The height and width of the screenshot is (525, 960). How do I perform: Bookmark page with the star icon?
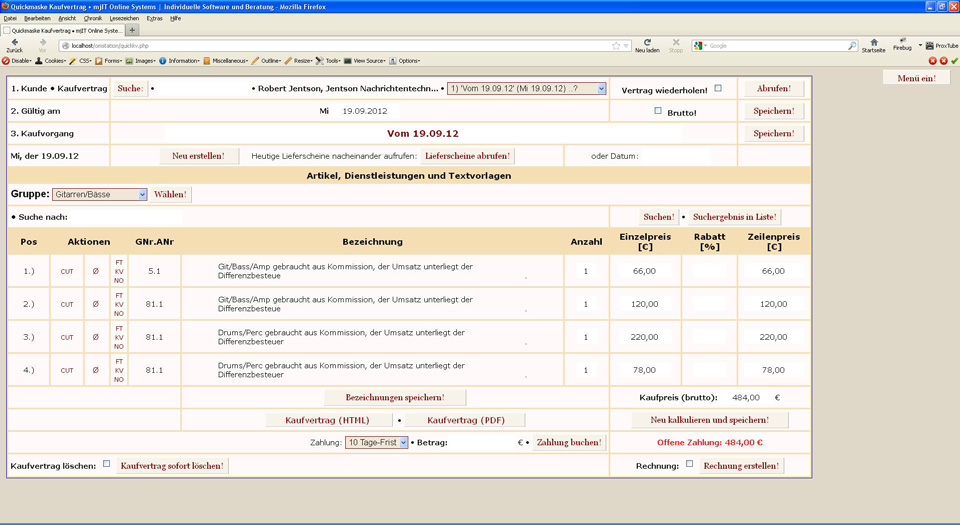pyautogui.click(x=616, y=46)
